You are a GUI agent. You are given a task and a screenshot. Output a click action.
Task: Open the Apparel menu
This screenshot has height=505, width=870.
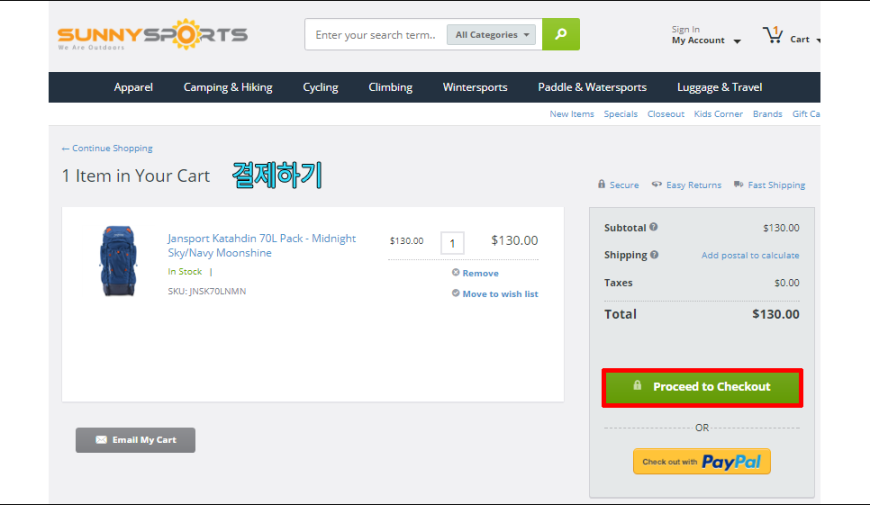coord(133,87)
